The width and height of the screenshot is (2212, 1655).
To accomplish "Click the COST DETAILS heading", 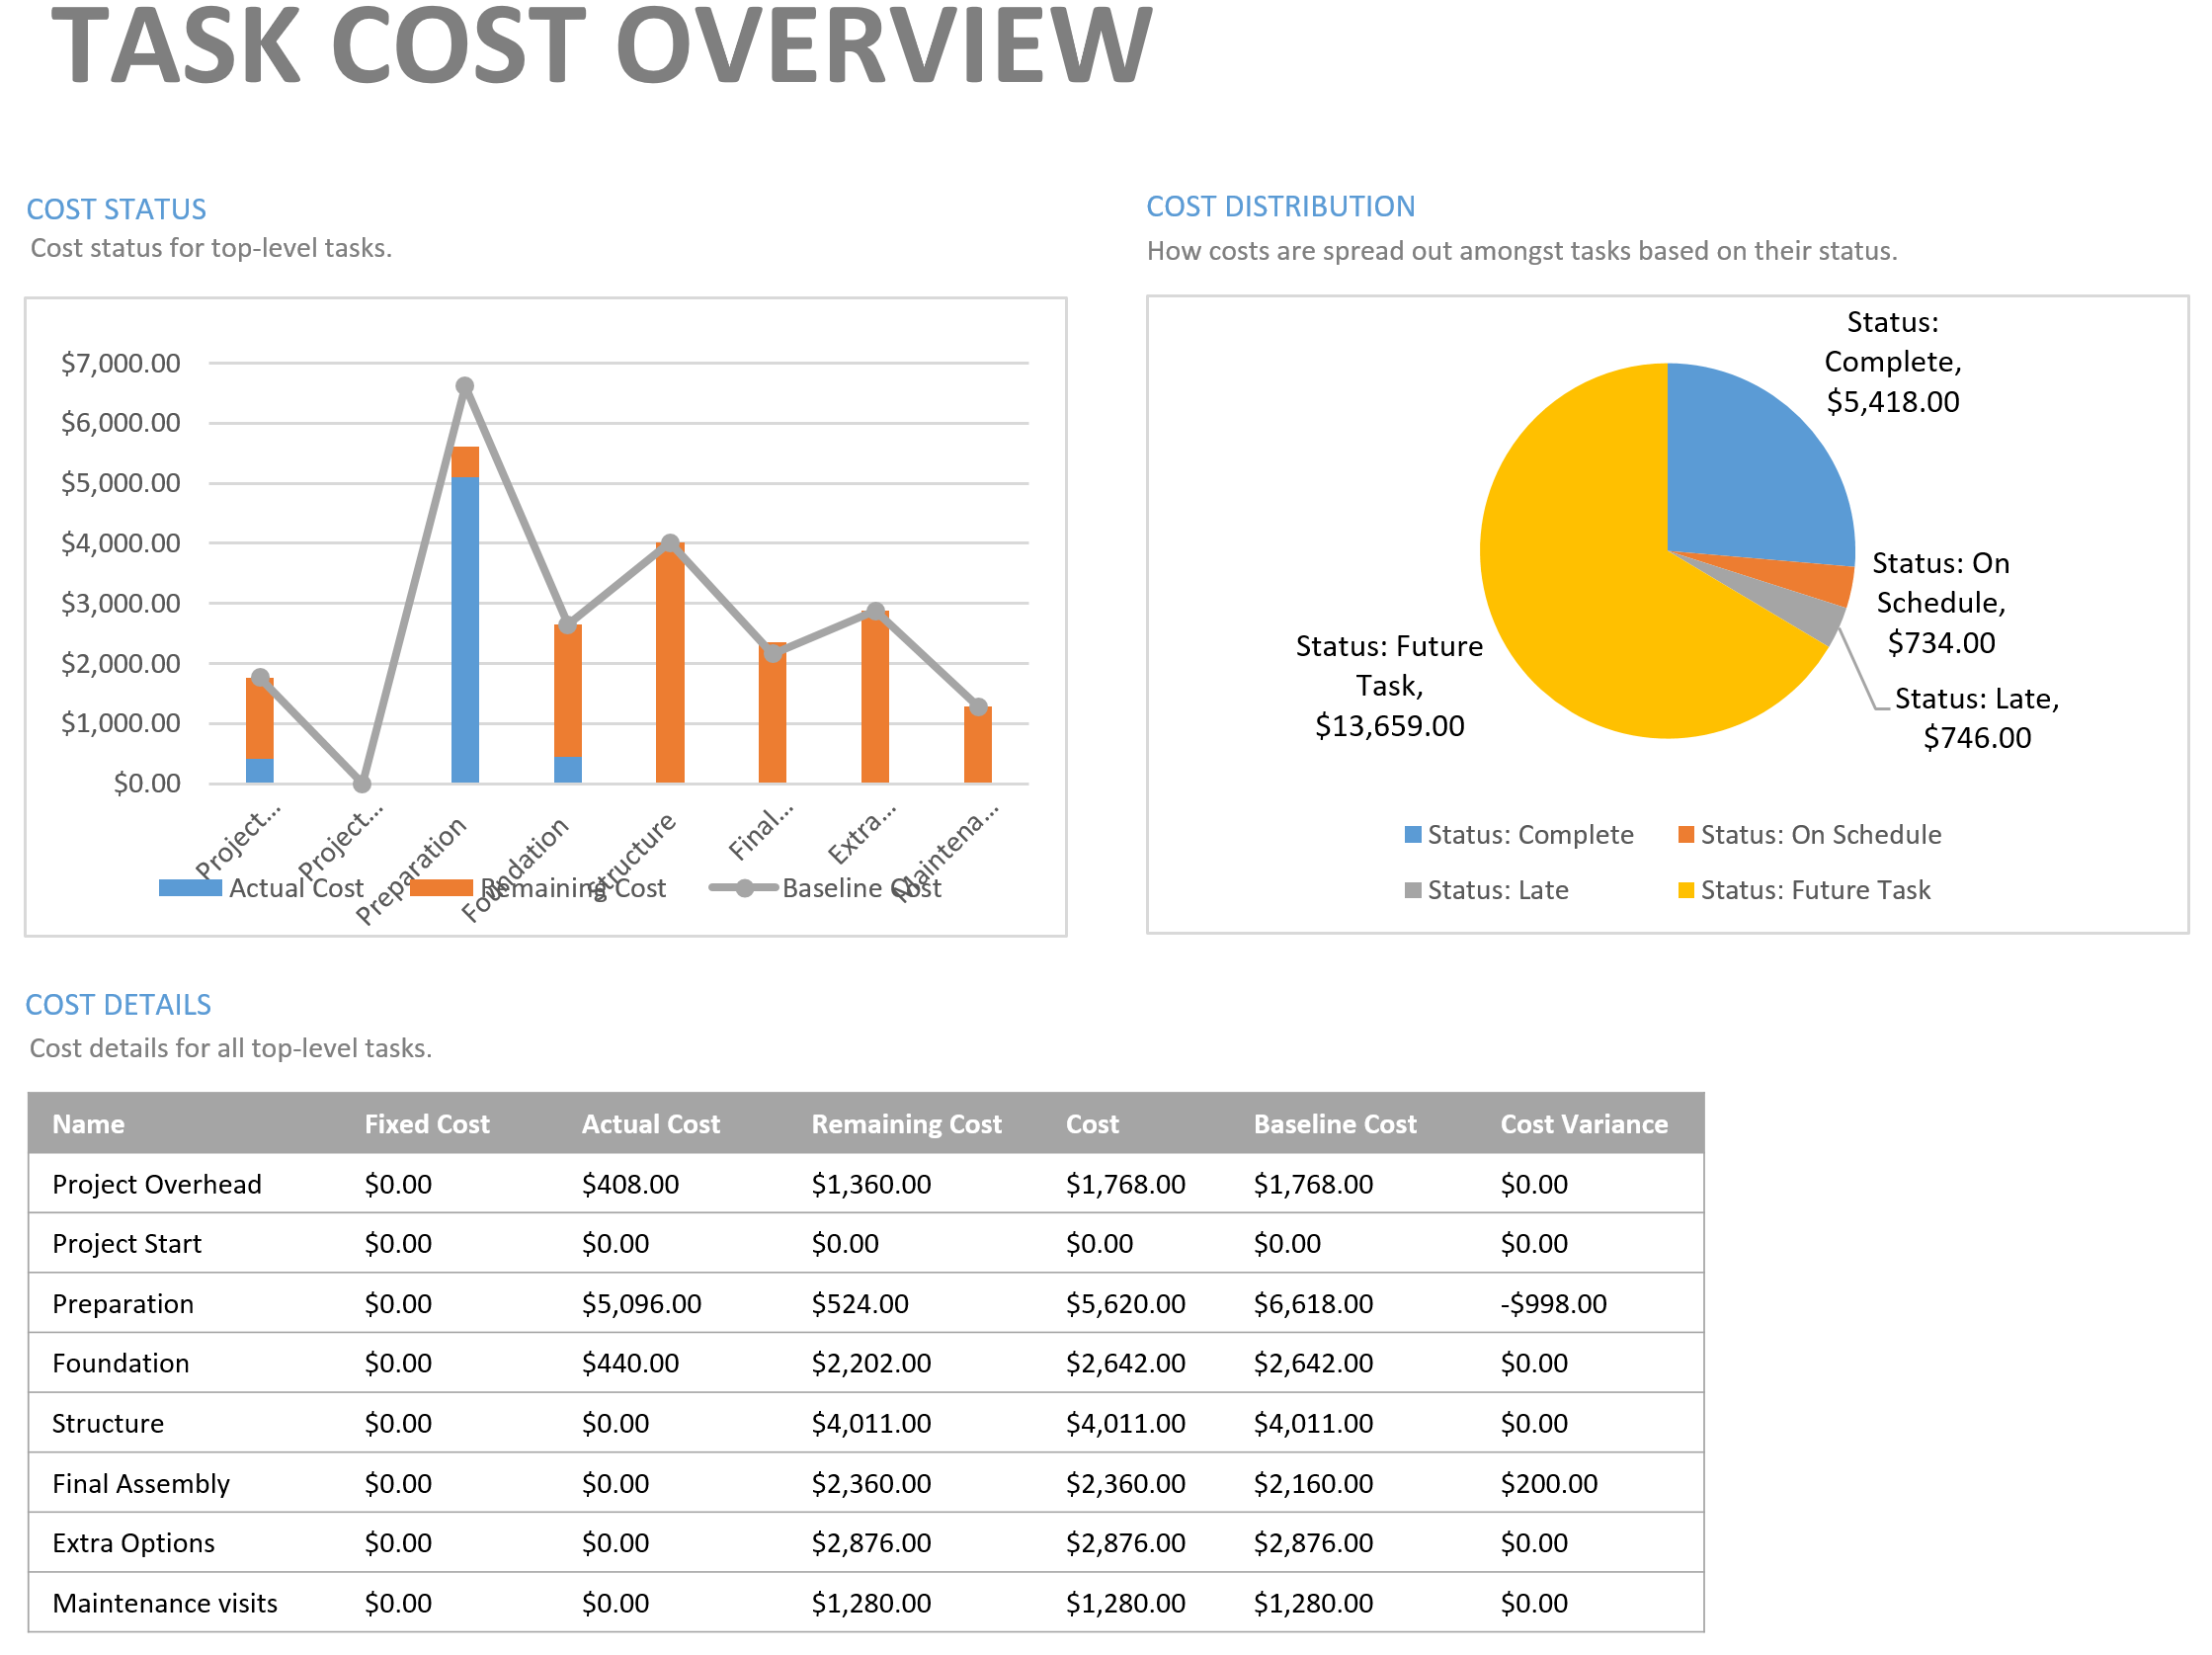I will click(118, 1004).
